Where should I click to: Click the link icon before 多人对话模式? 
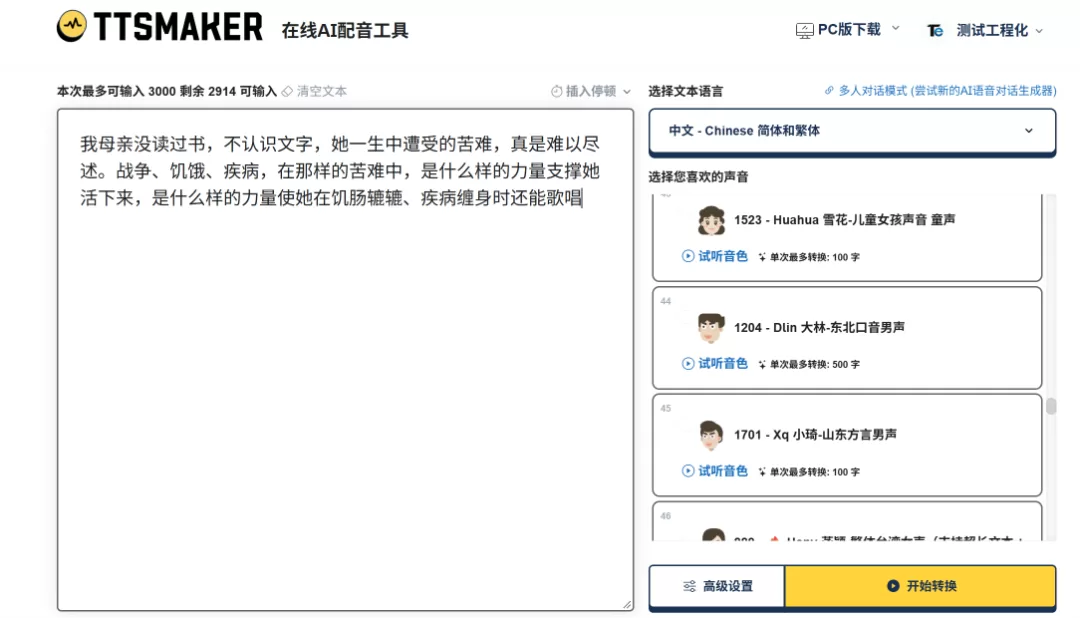point(829,90)
